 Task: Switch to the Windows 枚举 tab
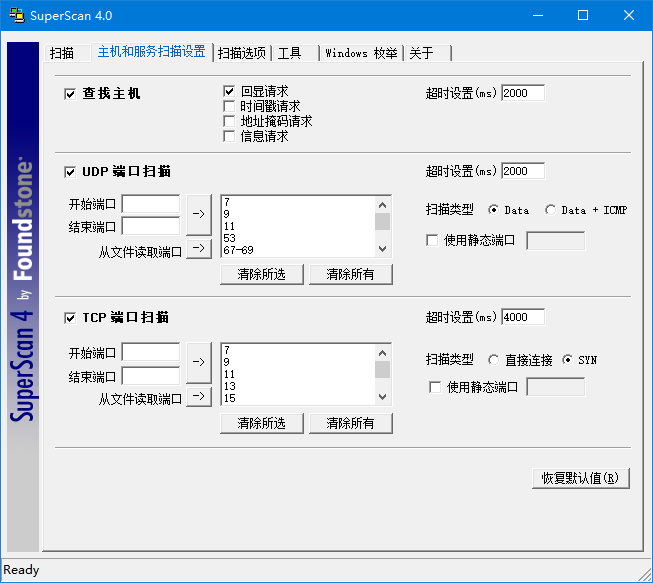(x=361, y=53)
